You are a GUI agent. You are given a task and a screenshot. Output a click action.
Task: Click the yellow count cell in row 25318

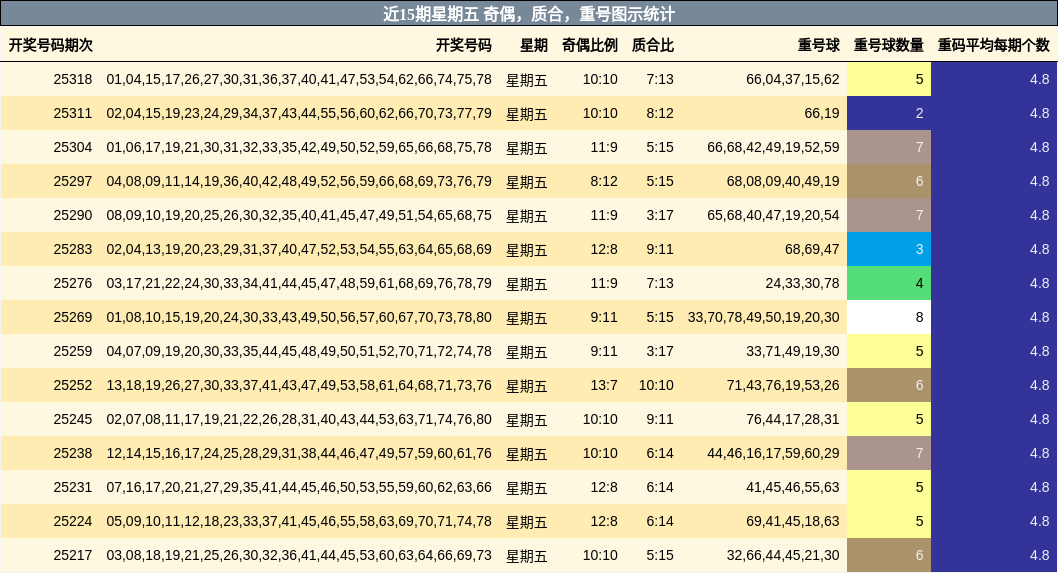(x=889, y=80)
